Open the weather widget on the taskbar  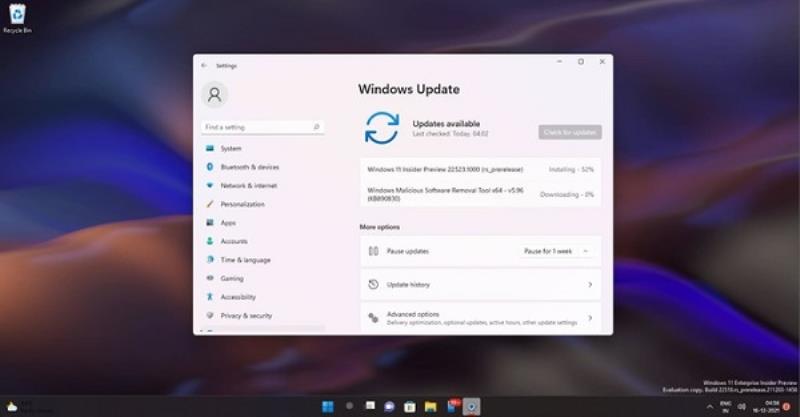[29, 407]
